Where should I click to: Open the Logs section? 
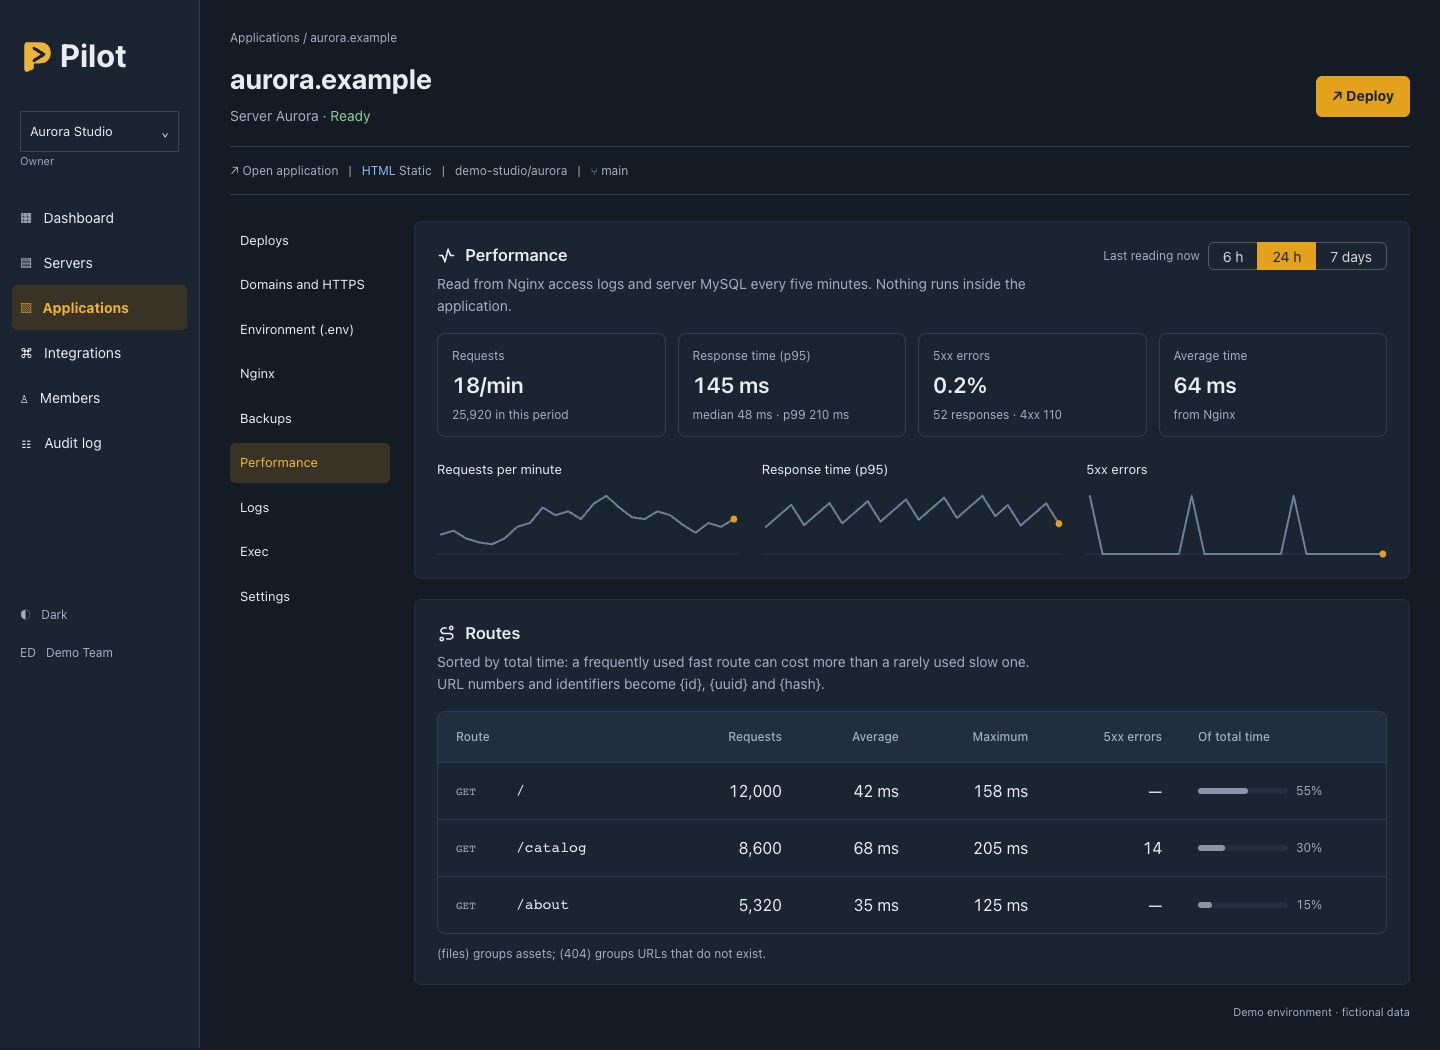click(310, 508)
